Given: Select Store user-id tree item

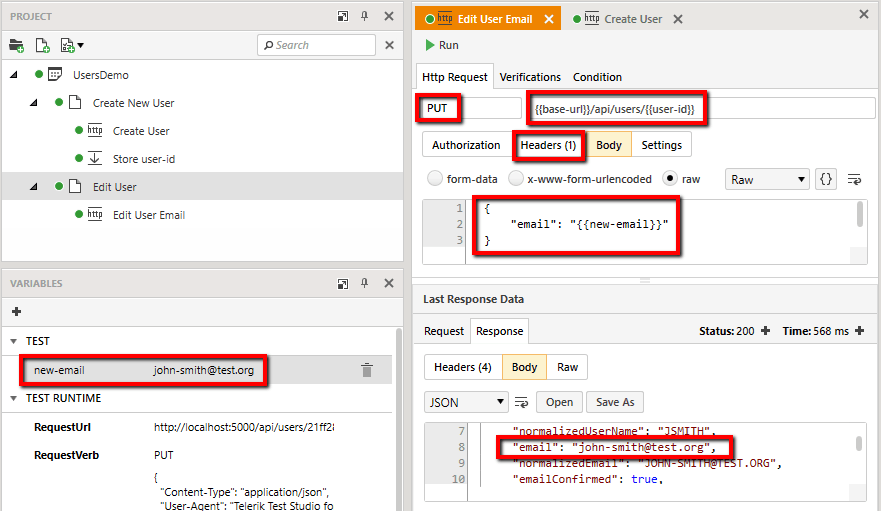Looking at the screenshot, I should point(144,159).
